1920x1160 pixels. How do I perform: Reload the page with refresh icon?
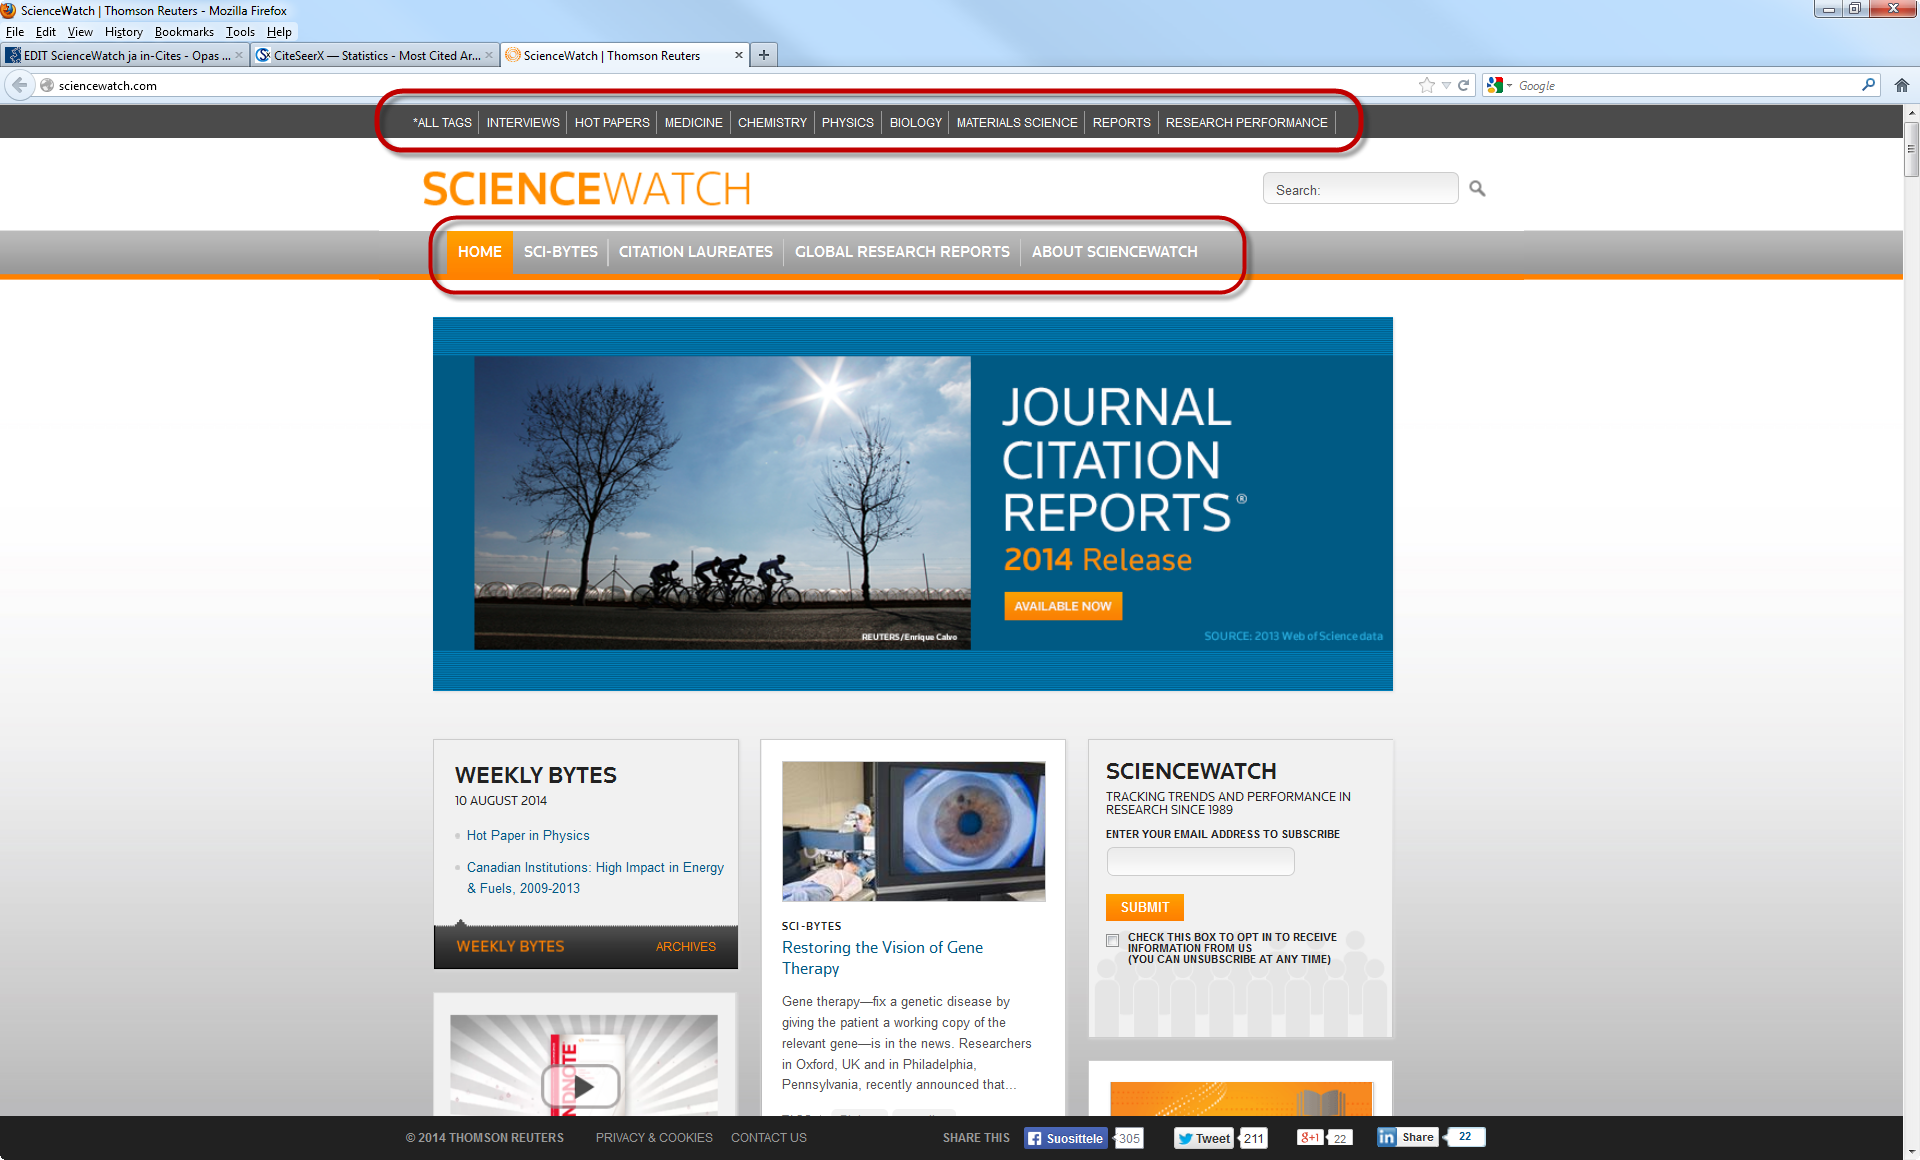(x=1463, y=86)
